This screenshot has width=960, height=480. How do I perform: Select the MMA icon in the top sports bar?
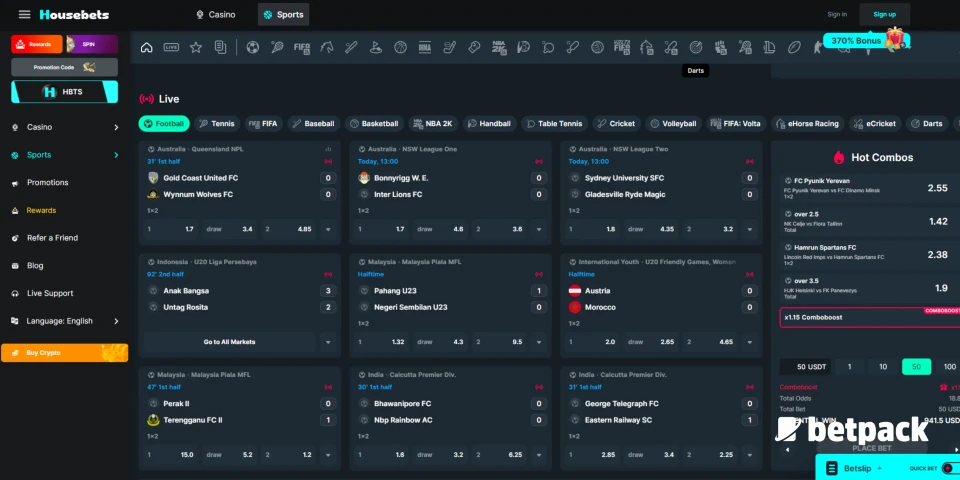pyautogui.click(x=425, y=47)
